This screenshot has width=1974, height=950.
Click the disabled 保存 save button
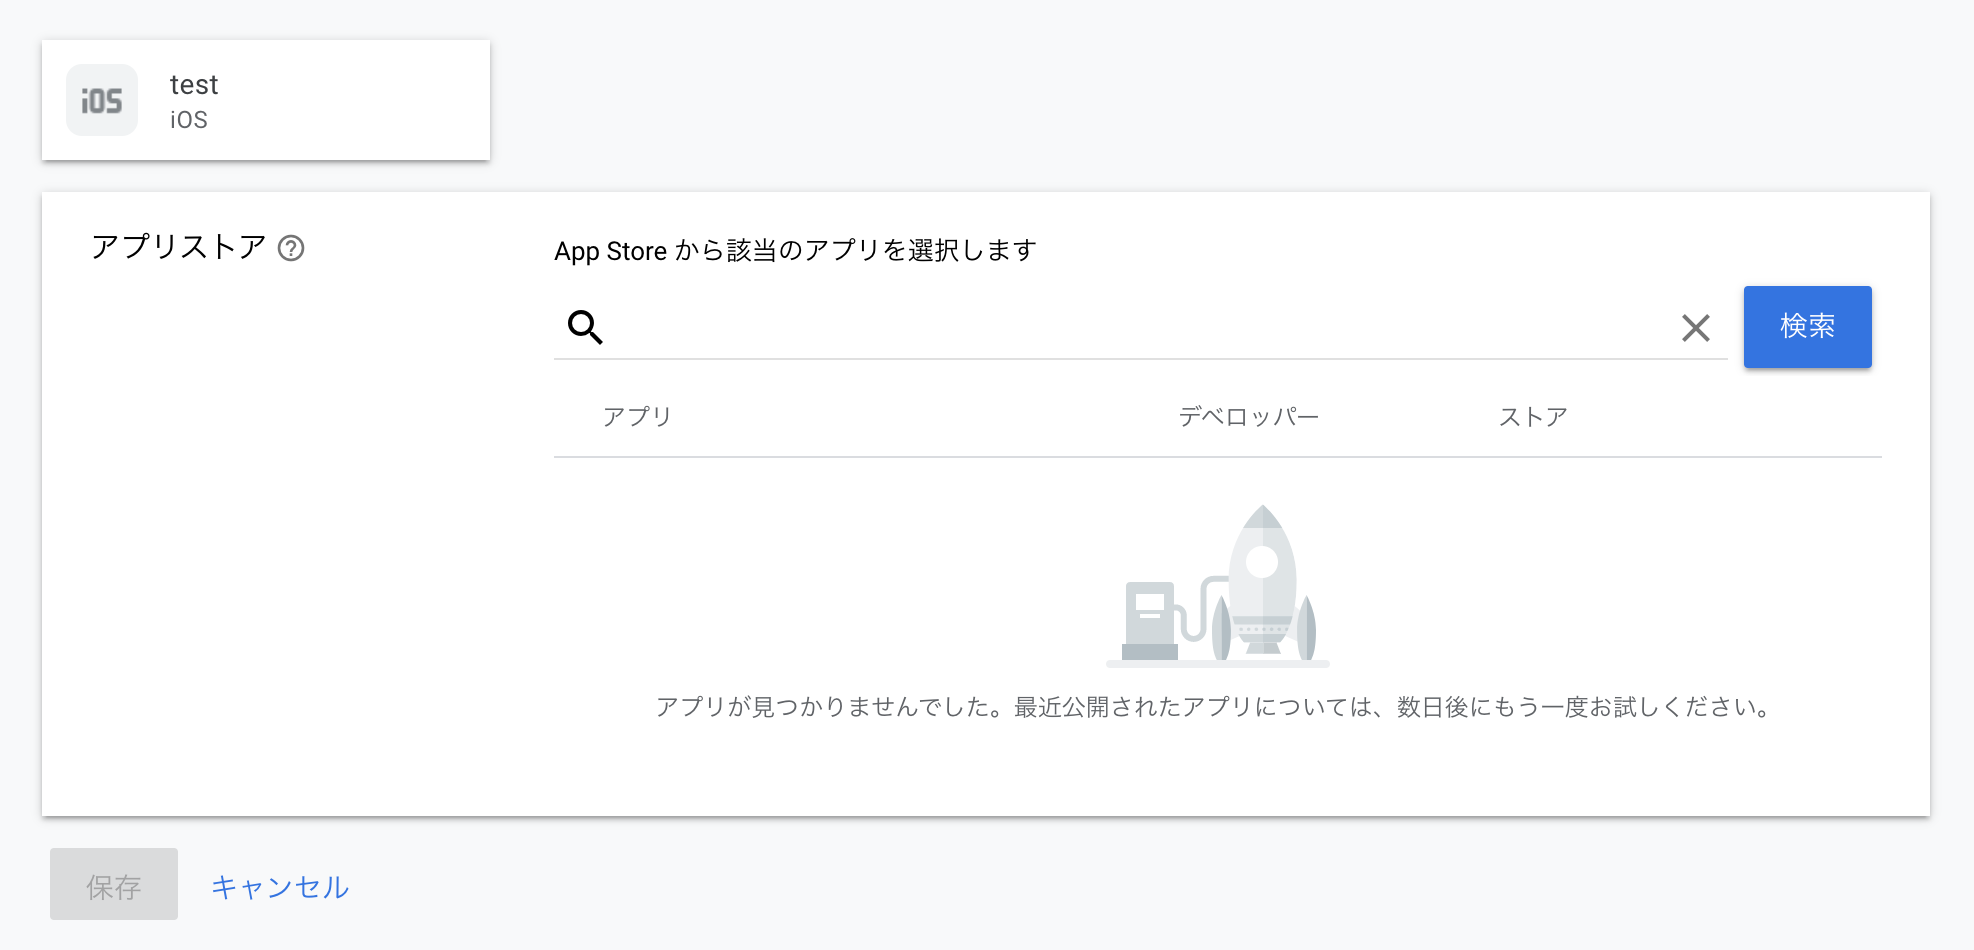[113, 884]
